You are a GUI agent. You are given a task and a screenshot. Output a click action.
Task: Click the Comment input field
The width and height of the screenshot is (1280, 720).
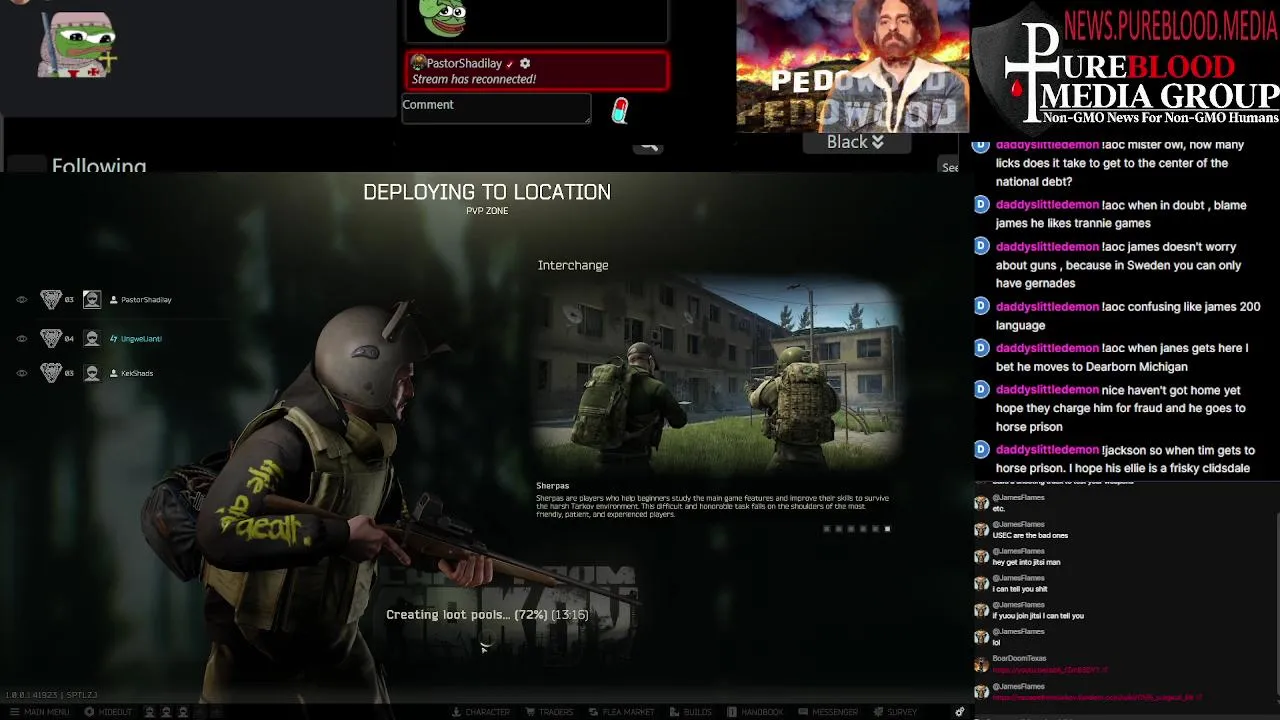tap(496, 109)
